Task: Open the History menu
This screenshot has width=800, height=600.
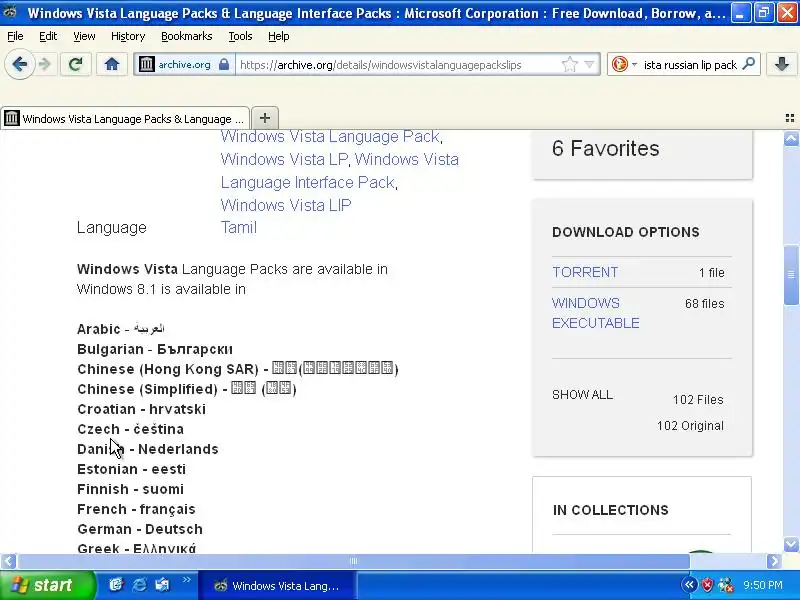Action: pyautogui.click(x=128, y=36)
